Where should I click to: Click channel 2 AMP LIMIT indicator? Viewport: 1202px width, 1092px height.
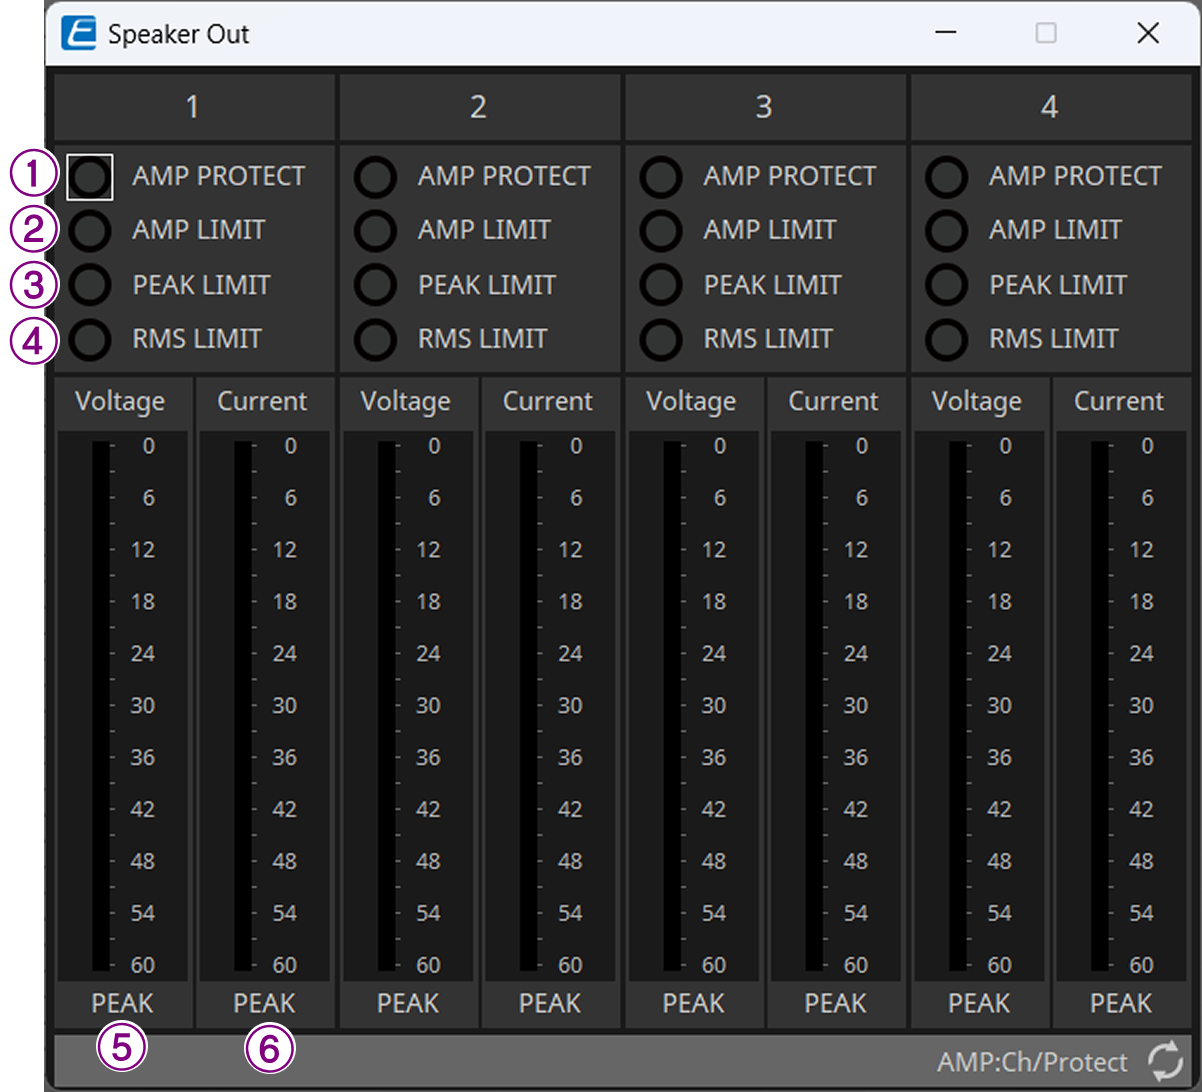click(376, 231)
